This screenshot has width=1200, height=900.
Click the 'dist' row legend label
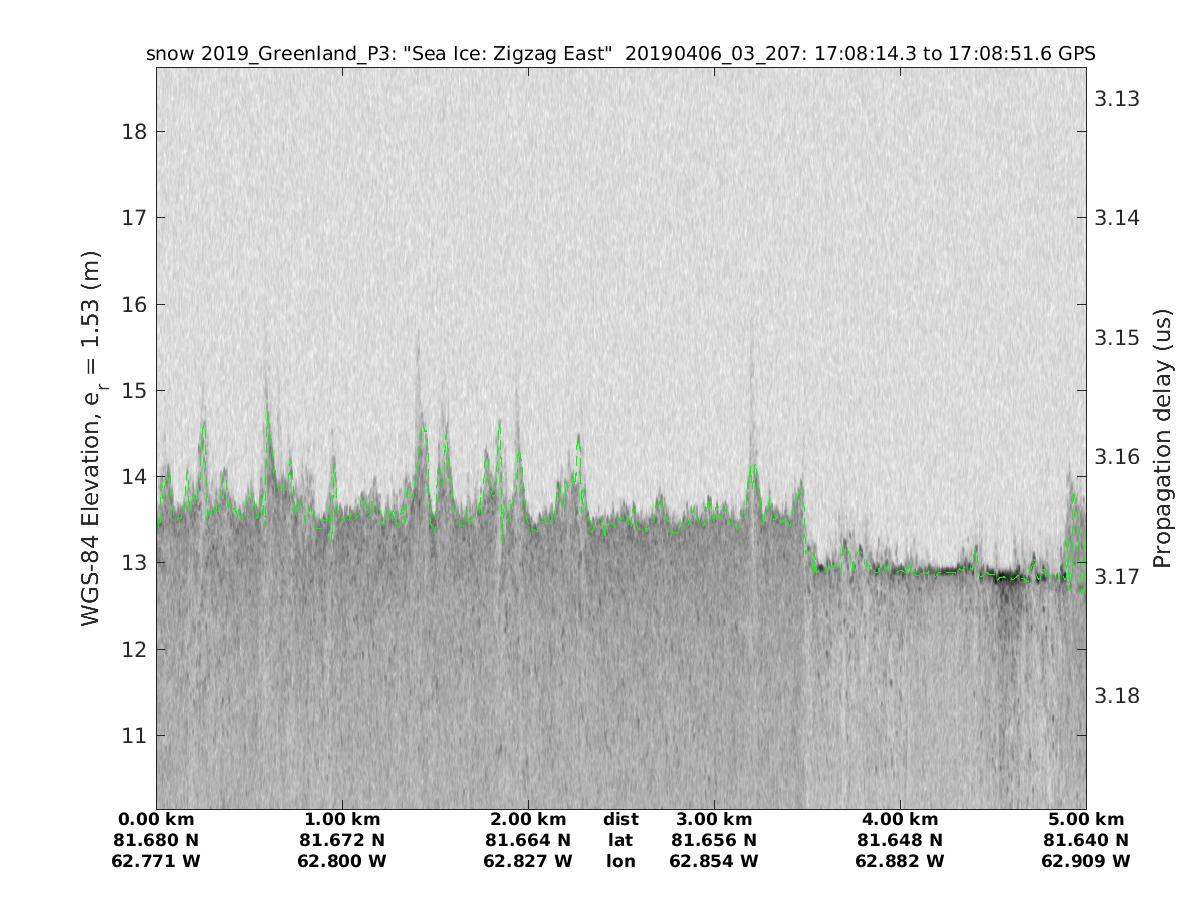pyautogui.click(x=620, y=819)
